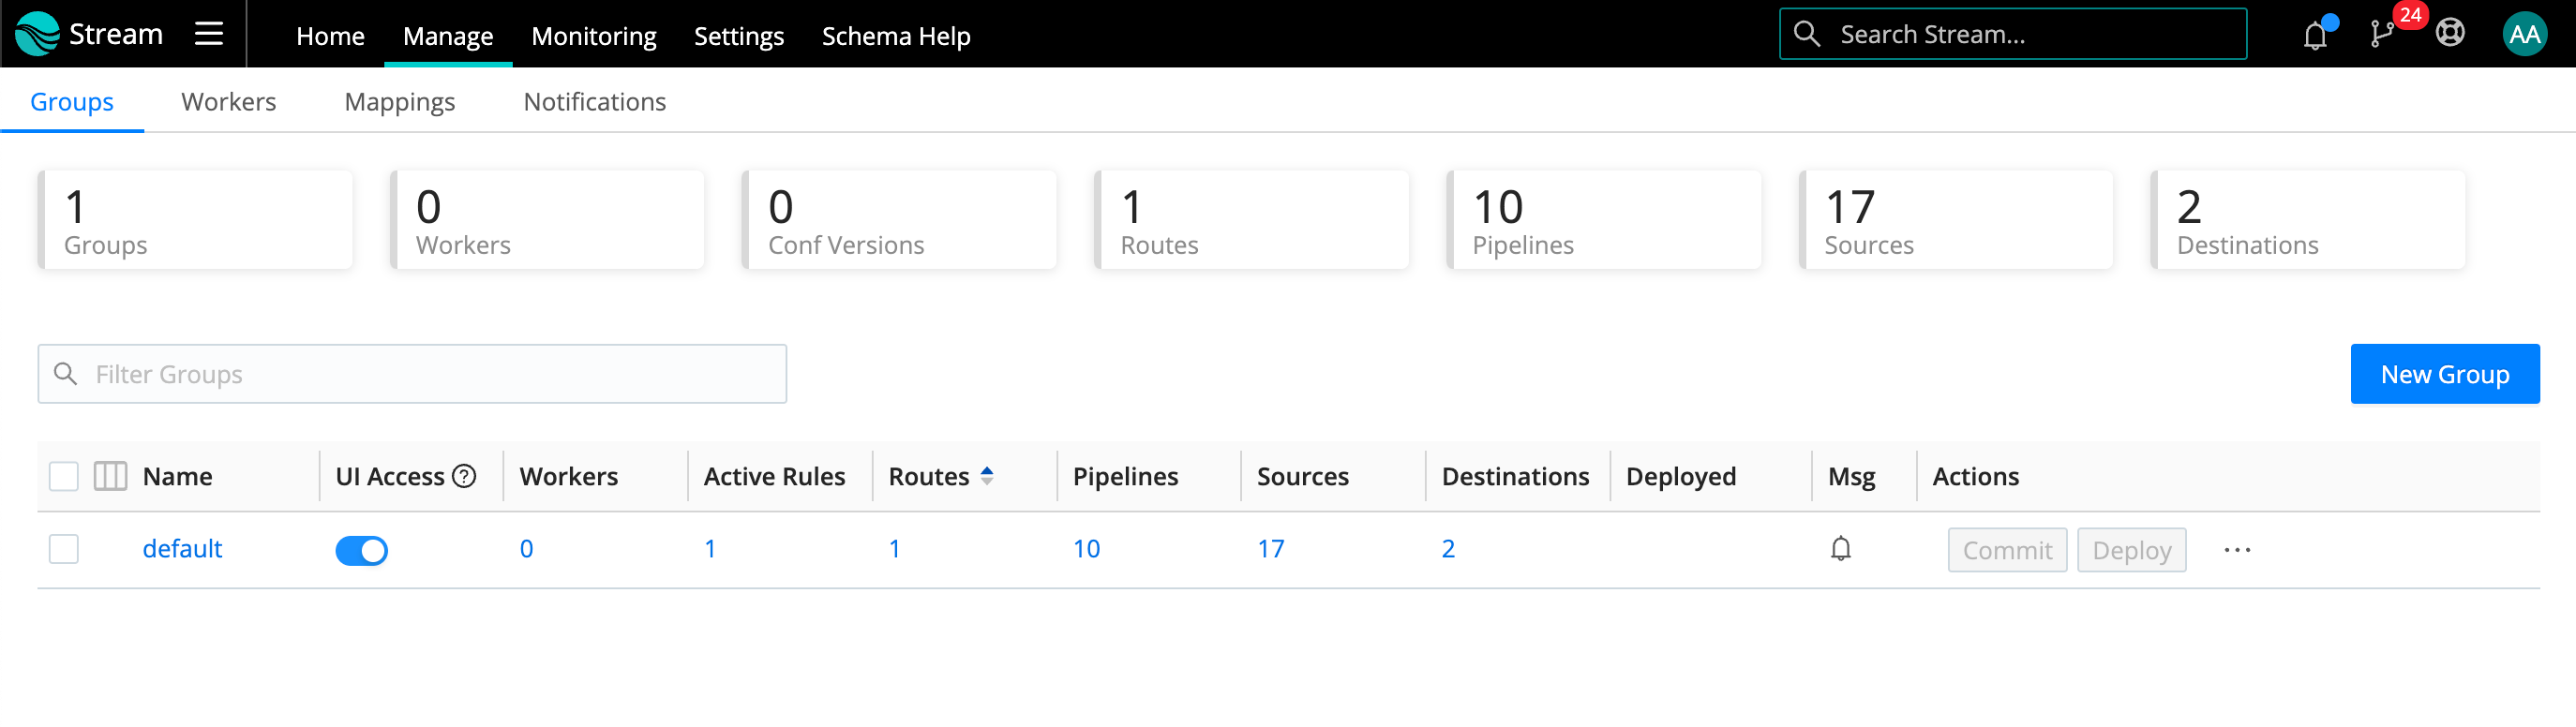Open default group's Destinations count 2
2576x727 pixels.
click(1448, 549)
